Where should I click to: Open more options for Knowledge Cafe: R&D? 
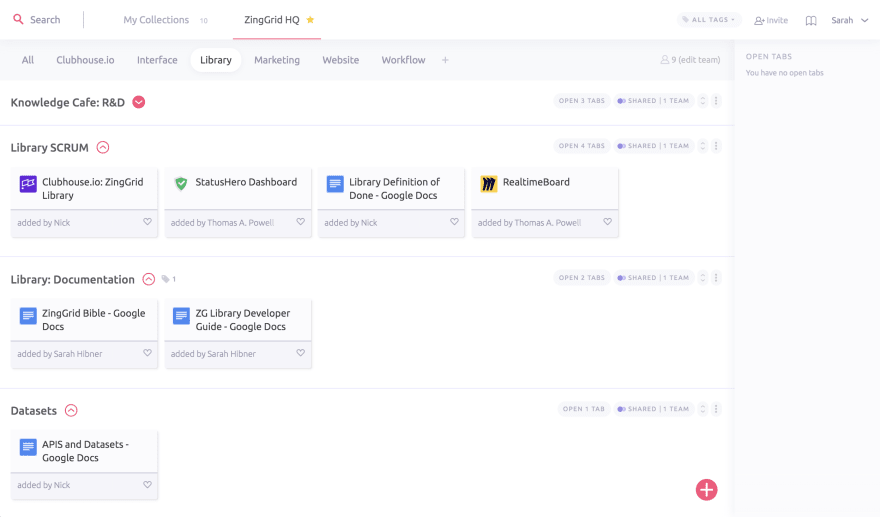pyautogui.click(x=716, y=101)
